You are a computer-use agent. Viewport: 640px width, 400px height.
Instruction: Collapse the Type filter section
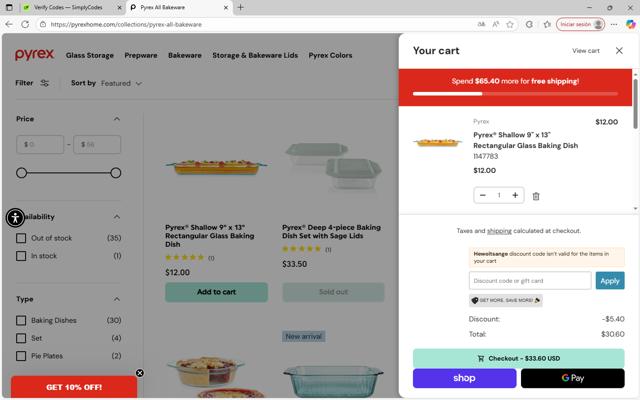click(x=116, y=299)
